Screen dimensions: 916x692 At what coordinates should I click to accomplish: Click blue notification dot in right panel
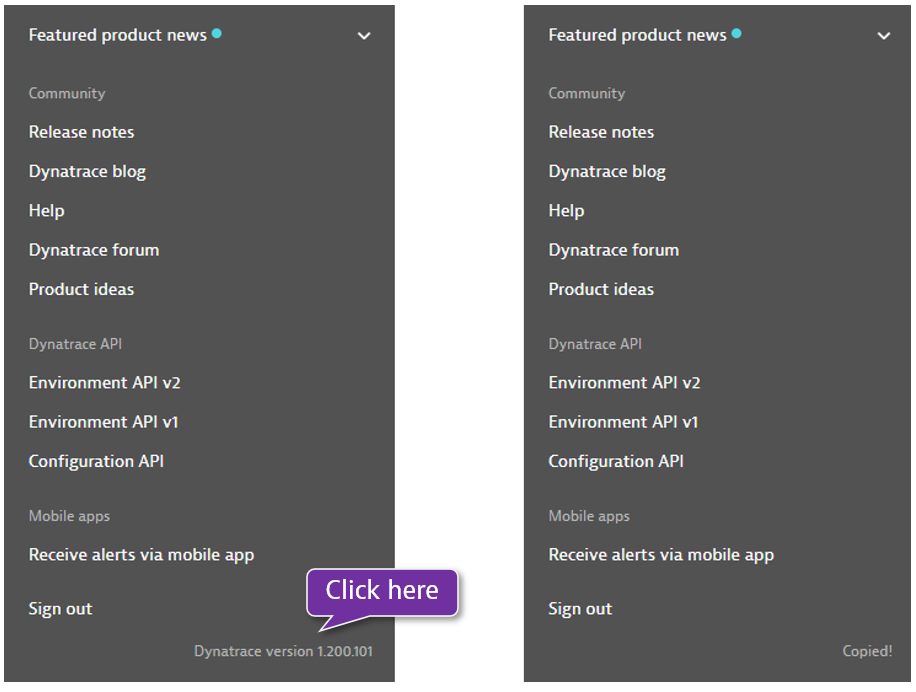click(x=737, y=33)
